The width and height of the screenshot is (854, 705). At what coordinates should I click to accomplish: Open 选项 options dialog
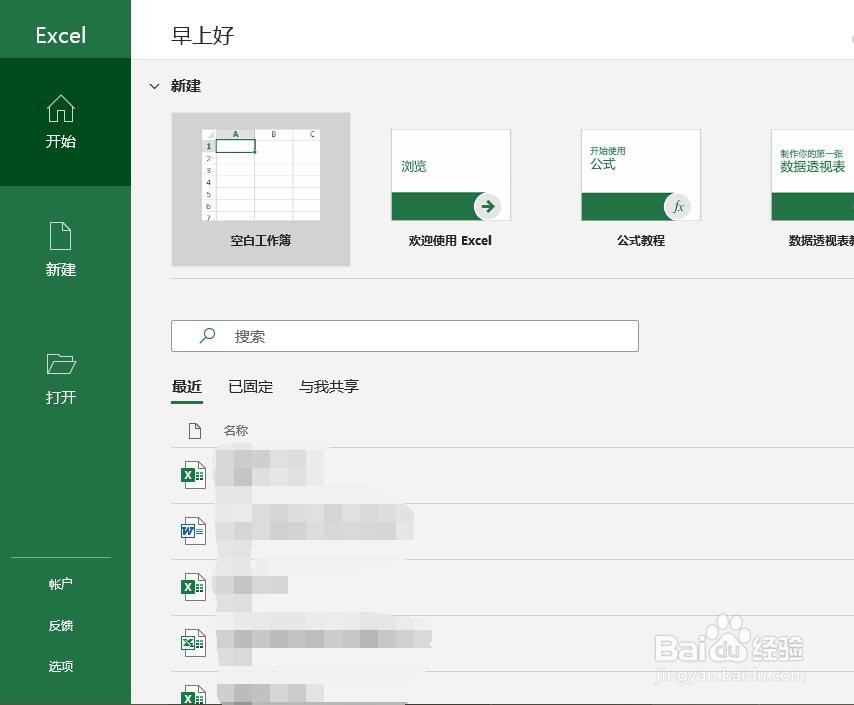(x=60, y=666)
